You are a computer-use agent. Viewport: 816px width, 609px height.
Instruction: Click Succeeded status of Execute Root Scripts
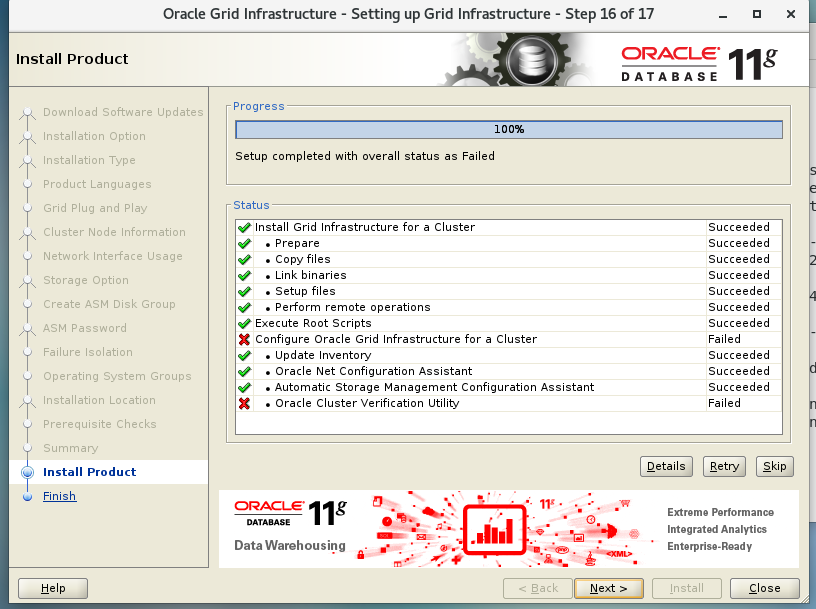coord(738,323)
